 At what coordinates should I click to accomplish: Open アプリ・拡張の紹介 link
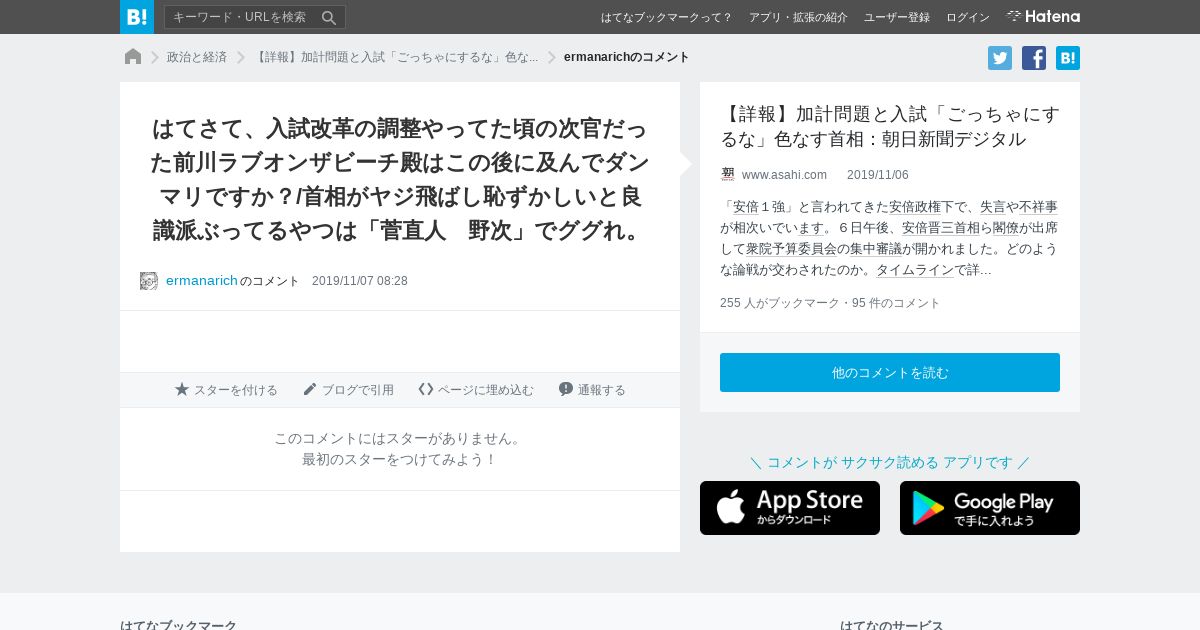[x=798, y=17]
